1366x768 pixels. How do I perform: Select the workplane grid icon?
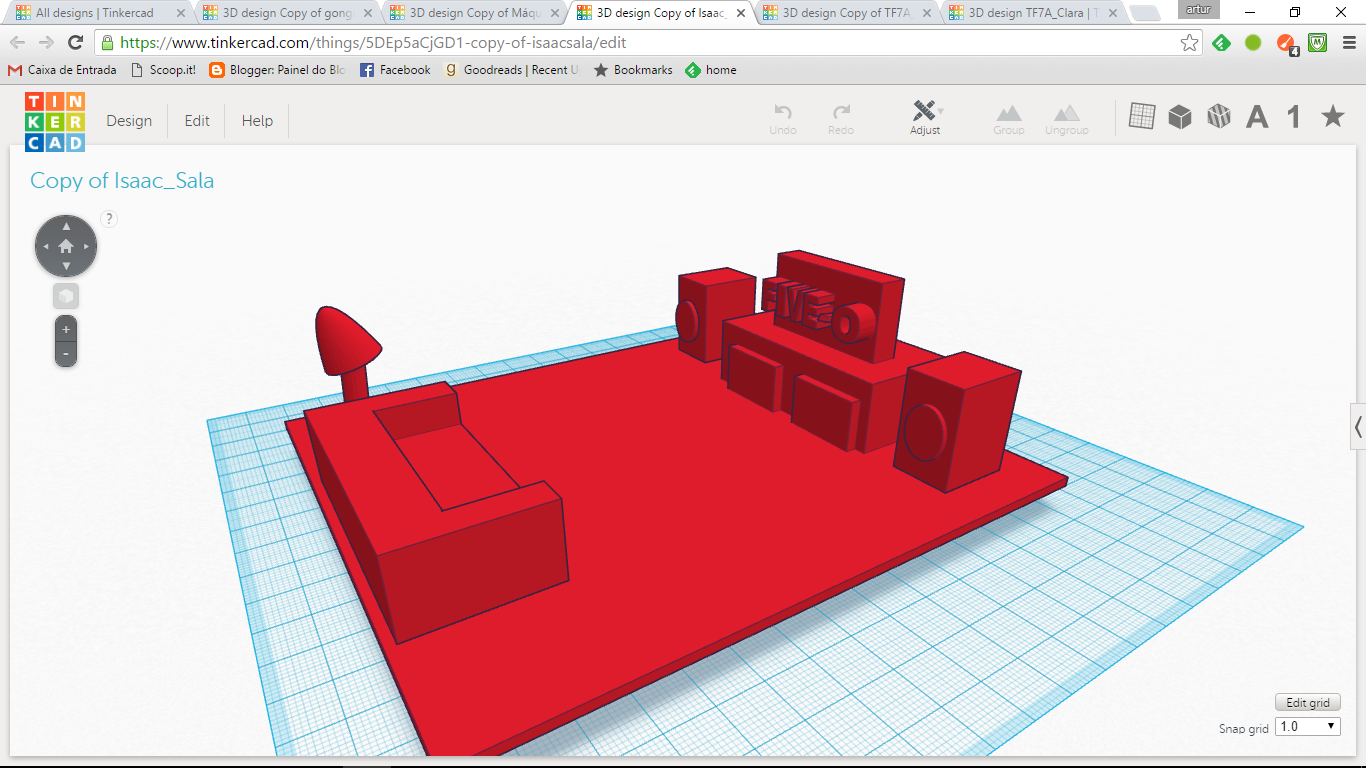(1142, 116)
